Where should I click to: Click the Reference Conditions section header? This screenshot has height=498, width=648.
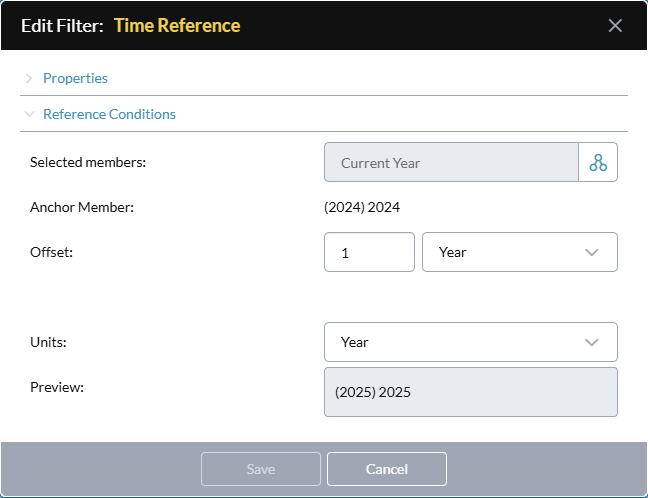coord(110,114)
